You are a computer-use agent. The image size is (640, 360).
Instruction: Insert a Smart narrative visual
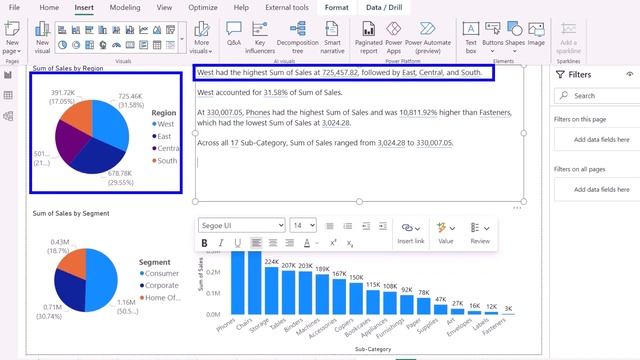tap(332, 38)
